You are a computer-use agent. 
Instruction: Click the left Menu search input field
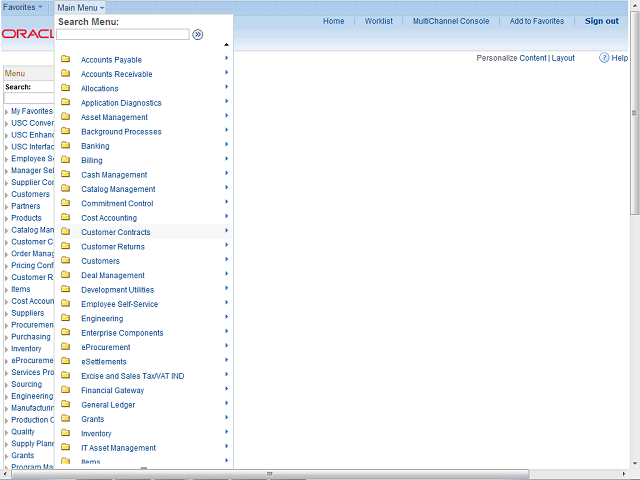coord(29,98)
